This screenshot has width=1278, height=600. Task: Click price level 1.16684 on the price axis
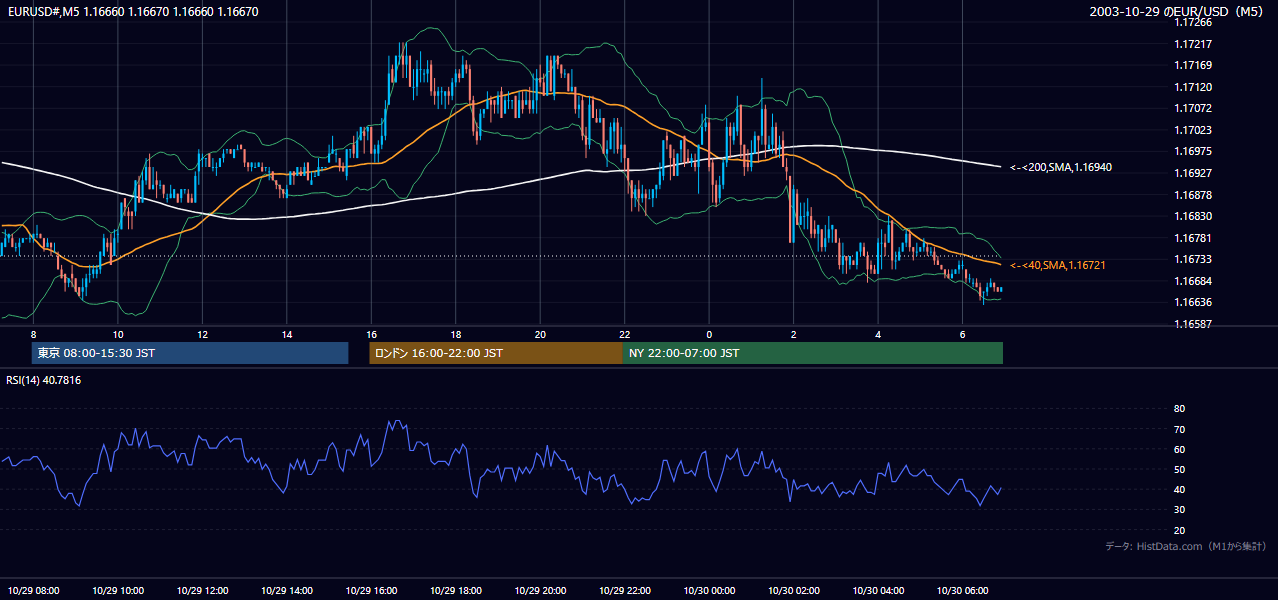coord(1193,281)
